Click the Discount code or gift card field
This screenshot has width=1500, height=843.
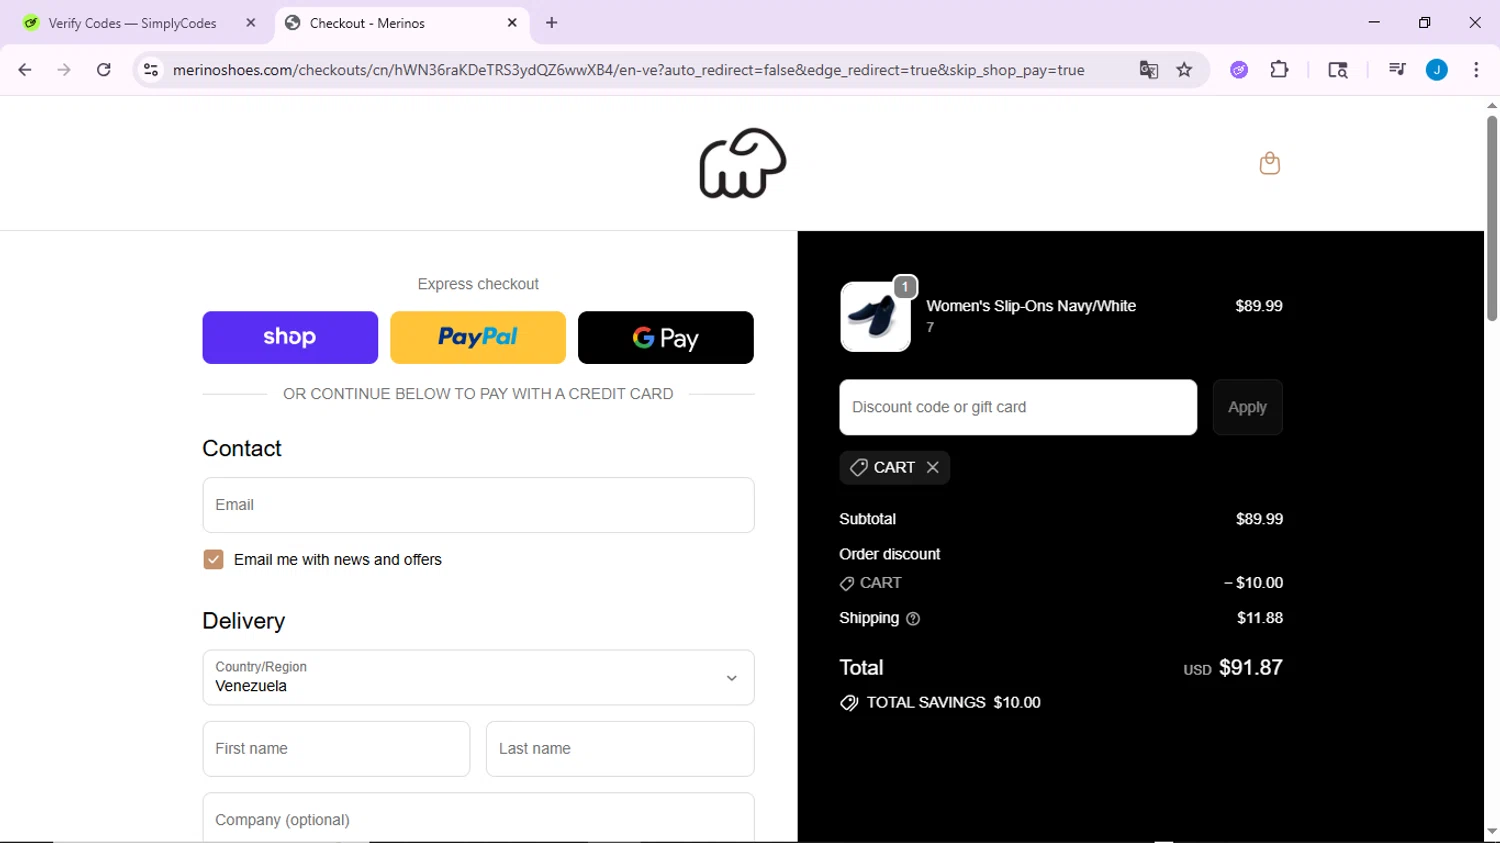[1018, 407]
